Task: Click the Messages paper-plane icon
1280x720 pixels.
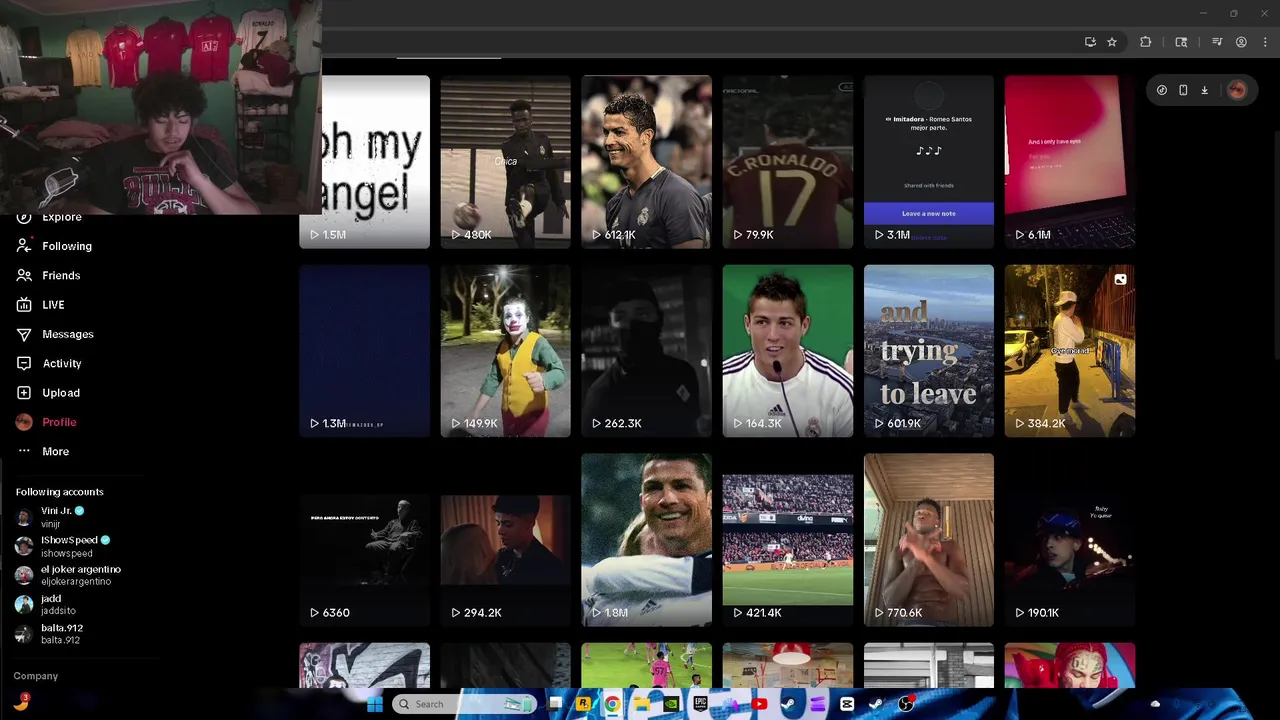Action: (24, 334)
